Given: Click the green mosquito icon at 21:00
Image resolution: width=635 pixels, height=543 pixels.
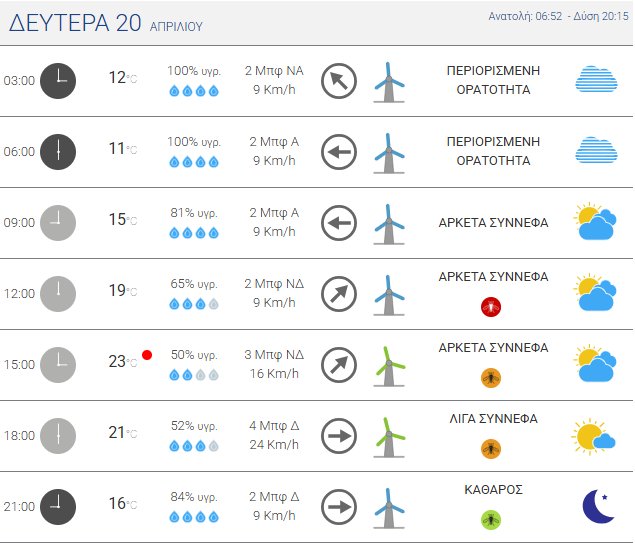Looking at the screenshot, I should pos(491,520).
